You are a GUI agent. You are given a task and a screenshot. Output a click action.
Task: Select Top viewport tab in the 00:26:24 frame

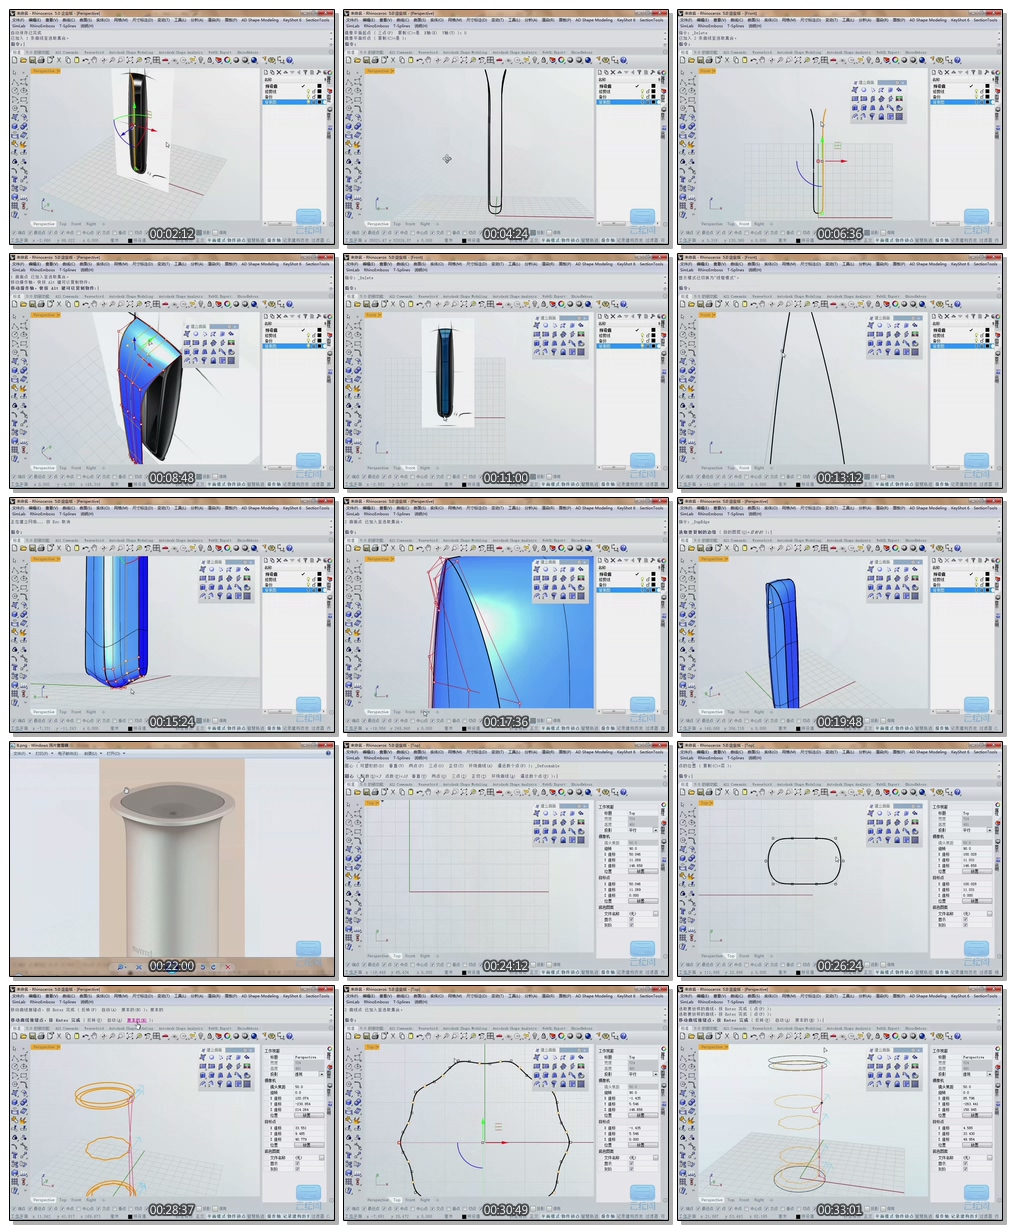pyautogui.click(x=731, y=955)
